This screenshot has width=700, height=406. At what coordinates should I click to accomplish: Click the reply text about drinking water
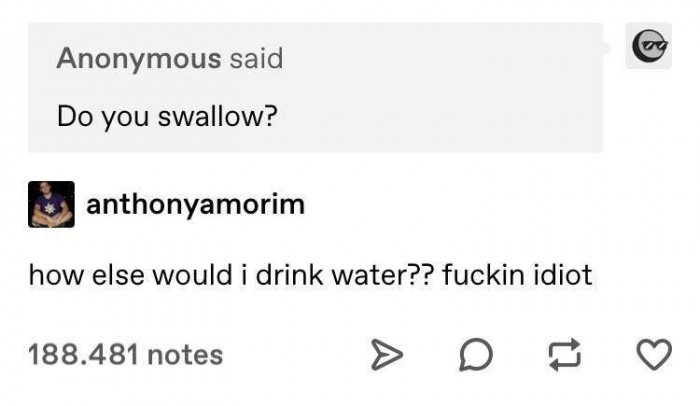310,275
